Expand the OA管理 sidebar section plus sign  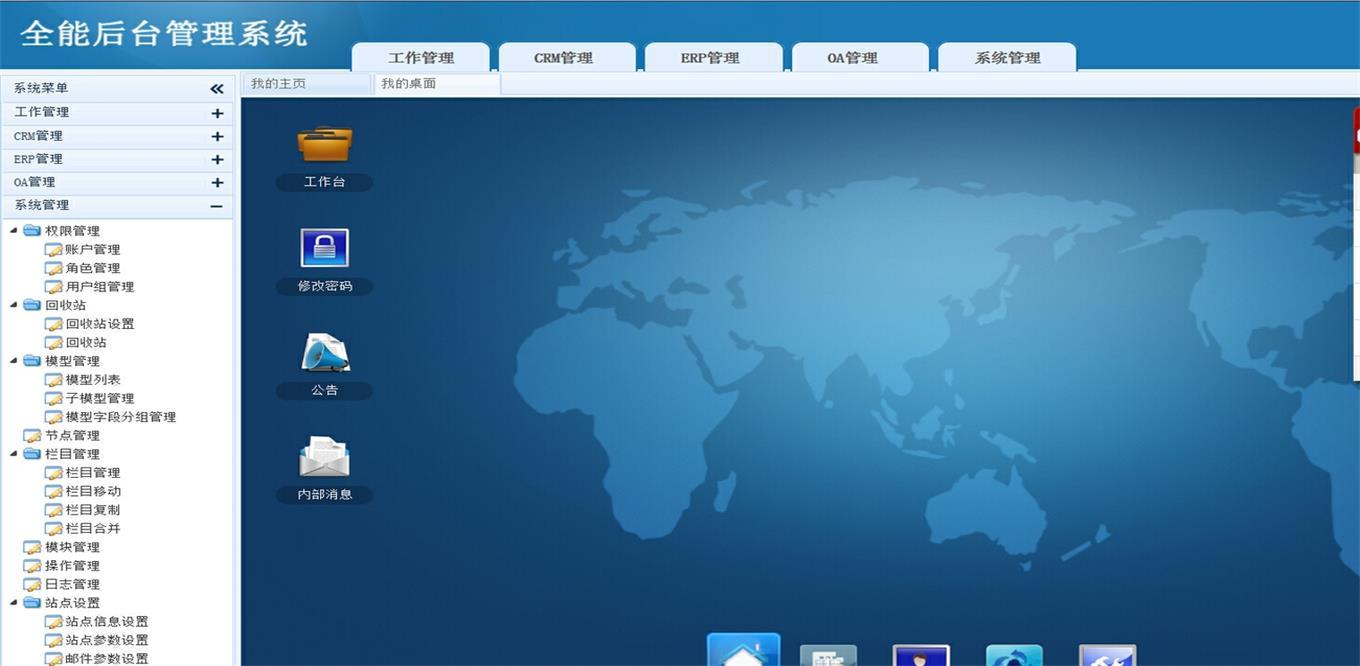pyautogui.click(x=217, y=182)
